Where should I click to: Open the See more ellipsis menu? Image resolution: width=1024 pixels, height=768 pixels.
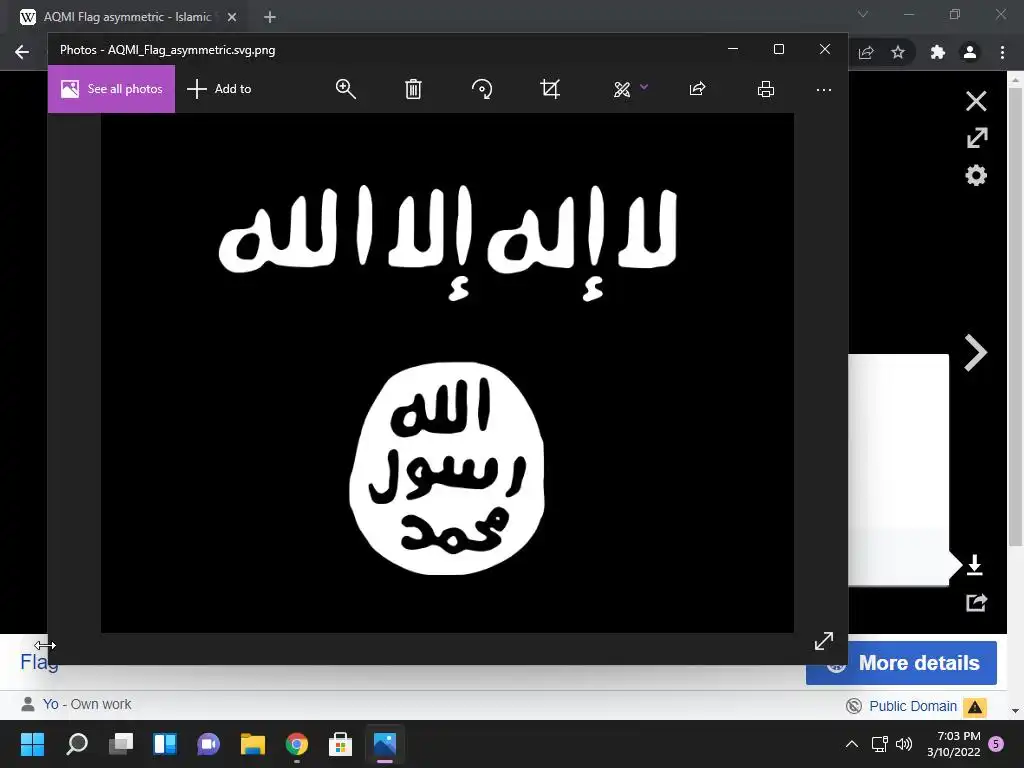click(x=824, y=89)
